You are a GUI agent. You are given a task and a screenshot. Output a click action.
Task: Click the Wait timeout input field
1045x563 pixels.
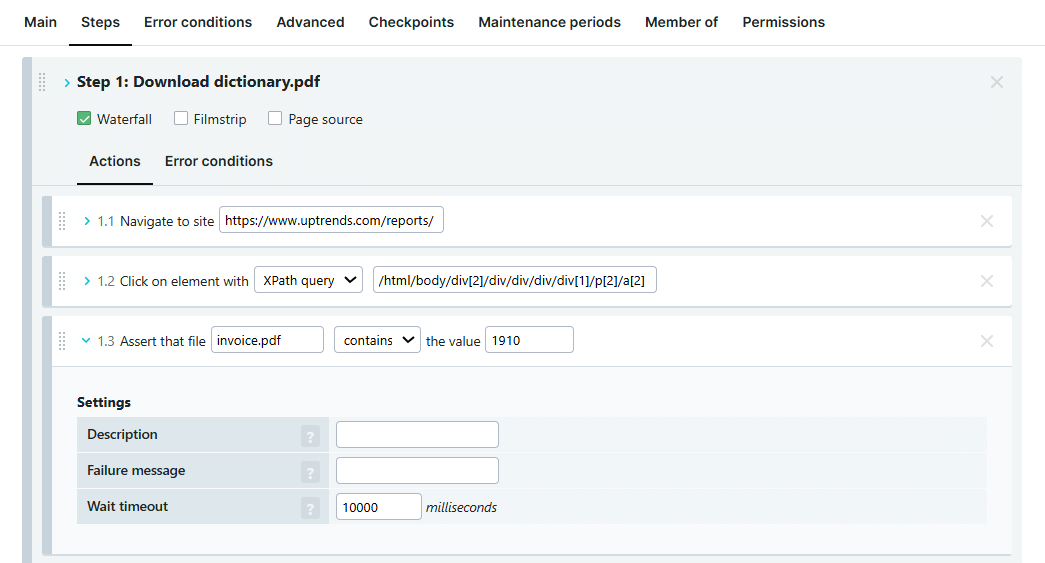[378, 507]
